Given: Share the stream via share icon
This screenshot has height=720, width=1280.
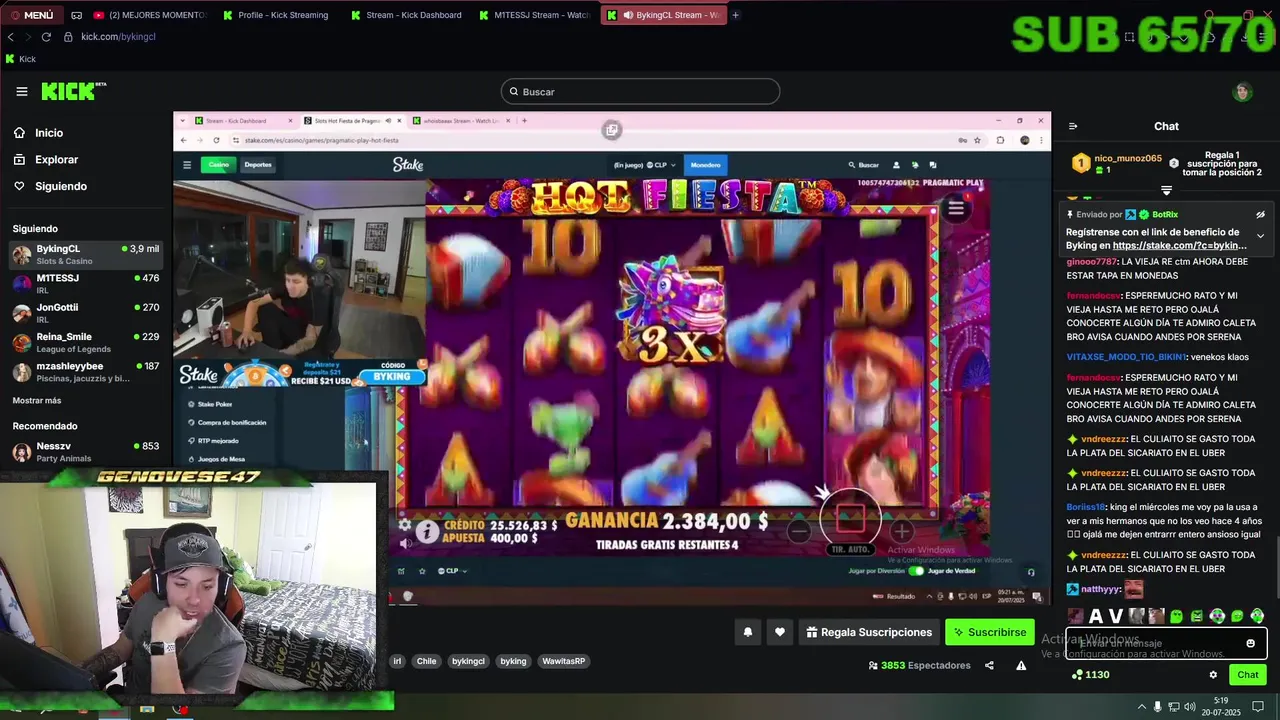Looking at the screenshot, I should pos(989,666).
